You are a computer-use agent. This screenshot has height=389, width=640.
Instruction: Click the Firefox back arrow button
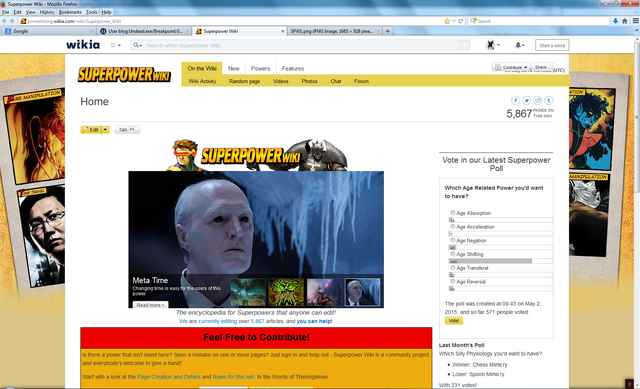(4, 21)
